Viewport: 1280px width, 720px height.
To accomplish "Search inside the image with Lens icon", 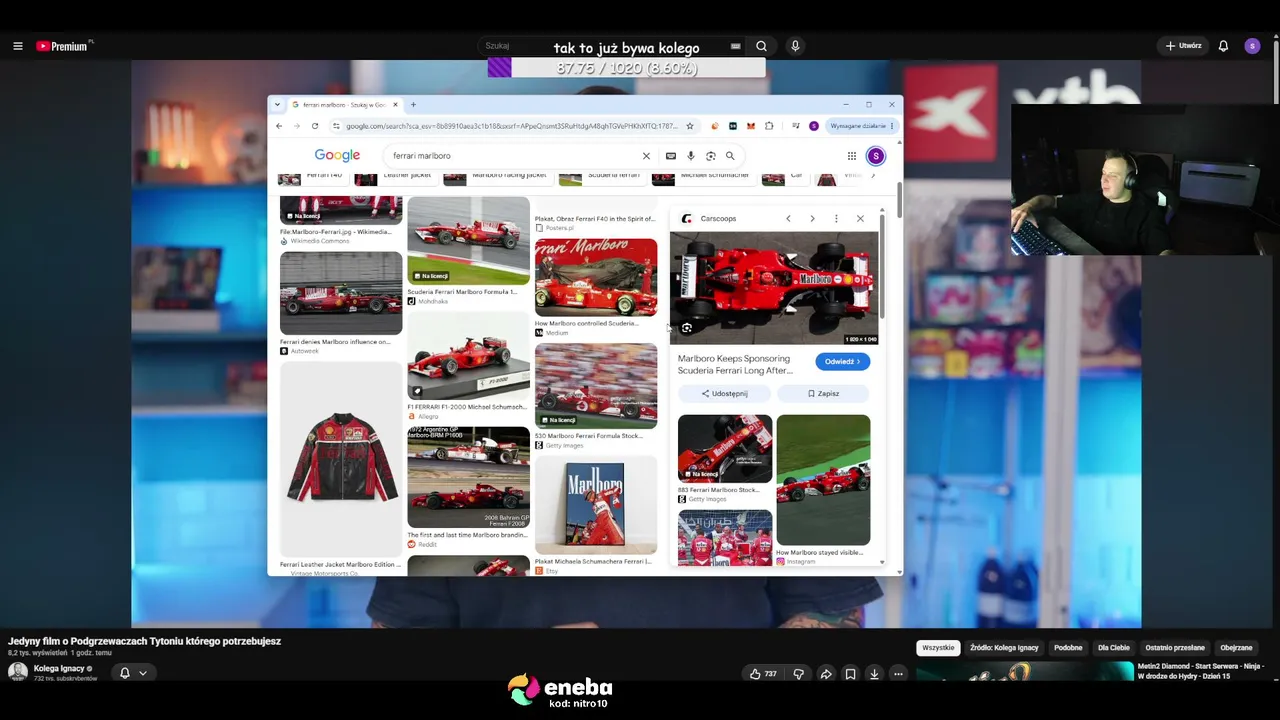I will (686, 328).
